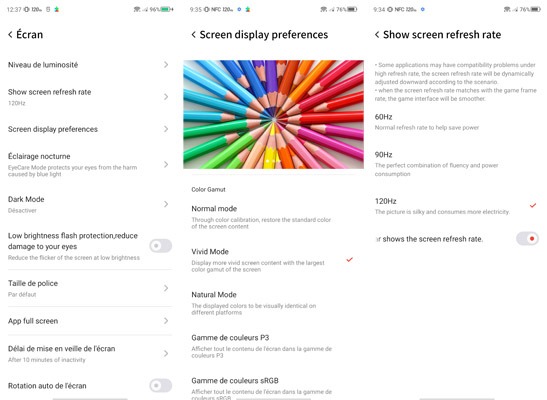Toggle Rotation auto de l'écran switch
The image size is (547, 400).
pos(160,385)
